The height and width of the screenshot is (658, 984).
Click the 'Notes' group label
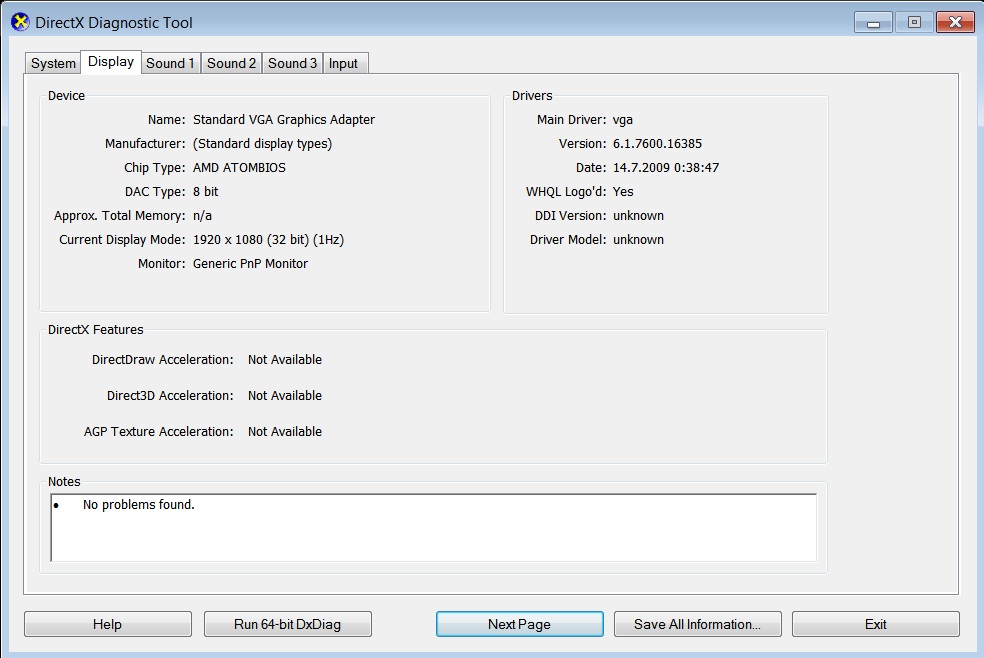pos(64,482)
